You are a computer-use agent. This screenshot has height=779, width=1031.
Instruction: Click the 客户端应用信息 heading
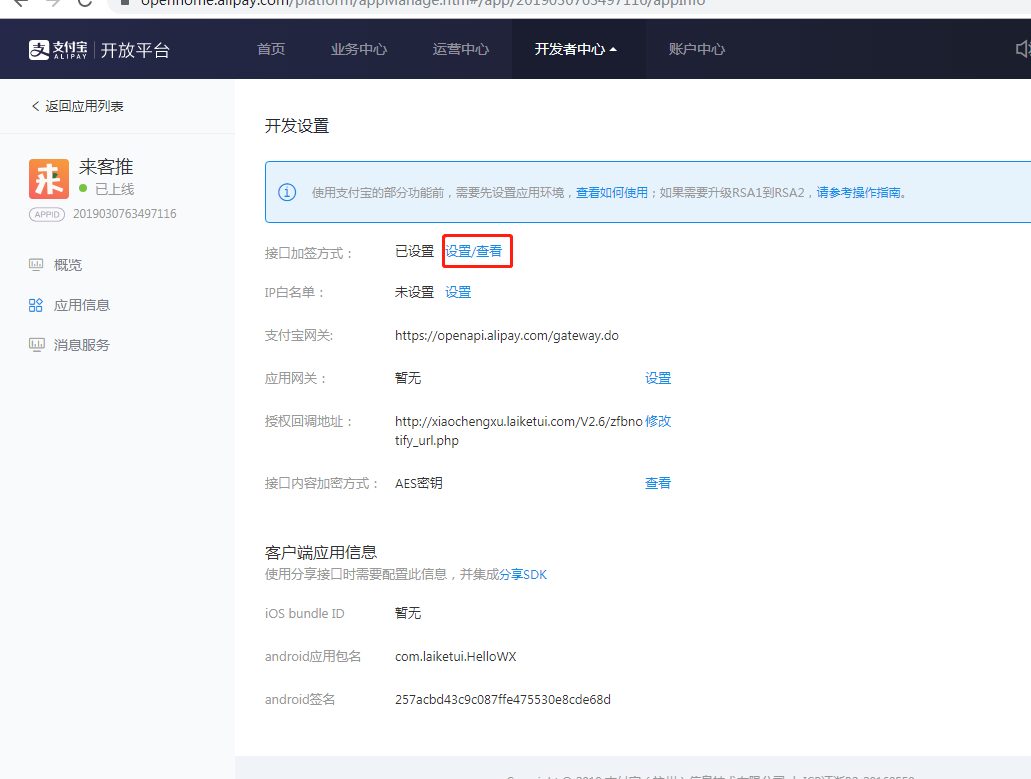[x=321, y=552]
